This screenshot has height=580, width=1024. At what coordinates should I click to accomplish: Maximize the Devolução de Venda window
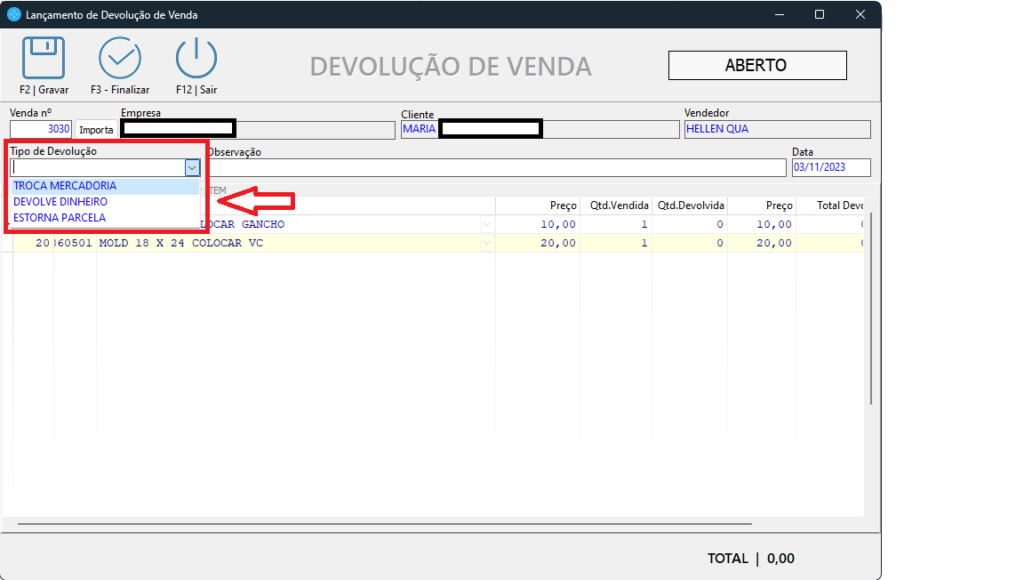point(819,15)
